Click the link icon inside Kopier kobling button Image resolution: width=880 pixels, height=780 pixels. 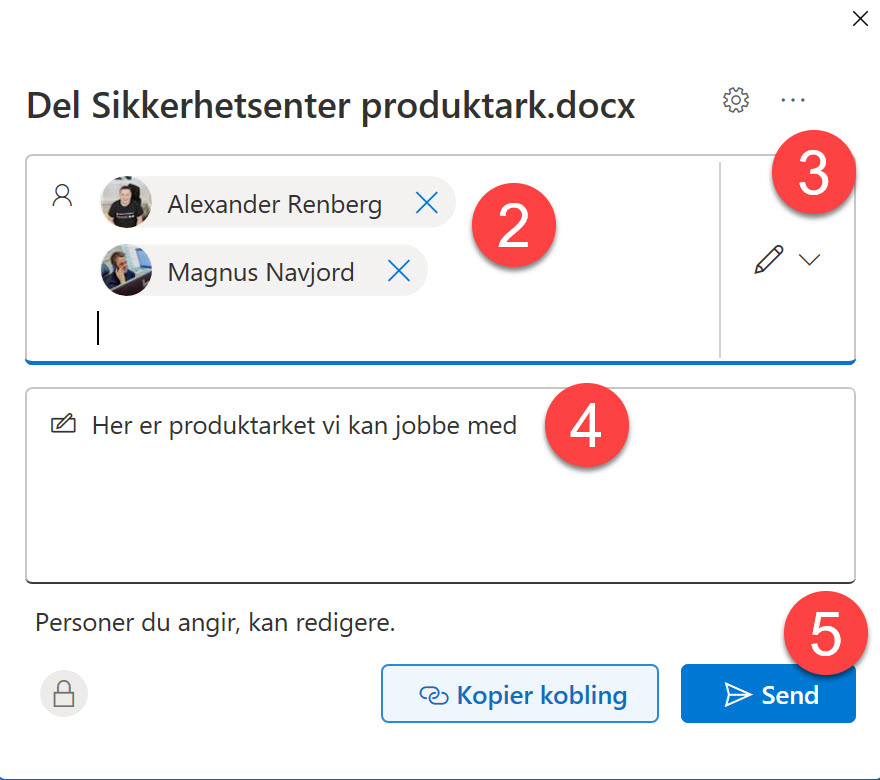click(434, 693)
